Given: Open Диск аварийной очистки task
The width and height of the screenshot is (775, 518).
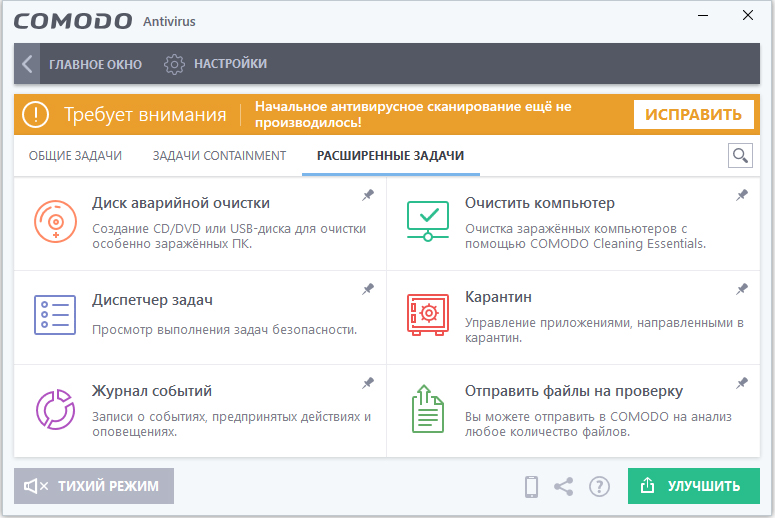Looking at the screenshot, I should [181, 203].
